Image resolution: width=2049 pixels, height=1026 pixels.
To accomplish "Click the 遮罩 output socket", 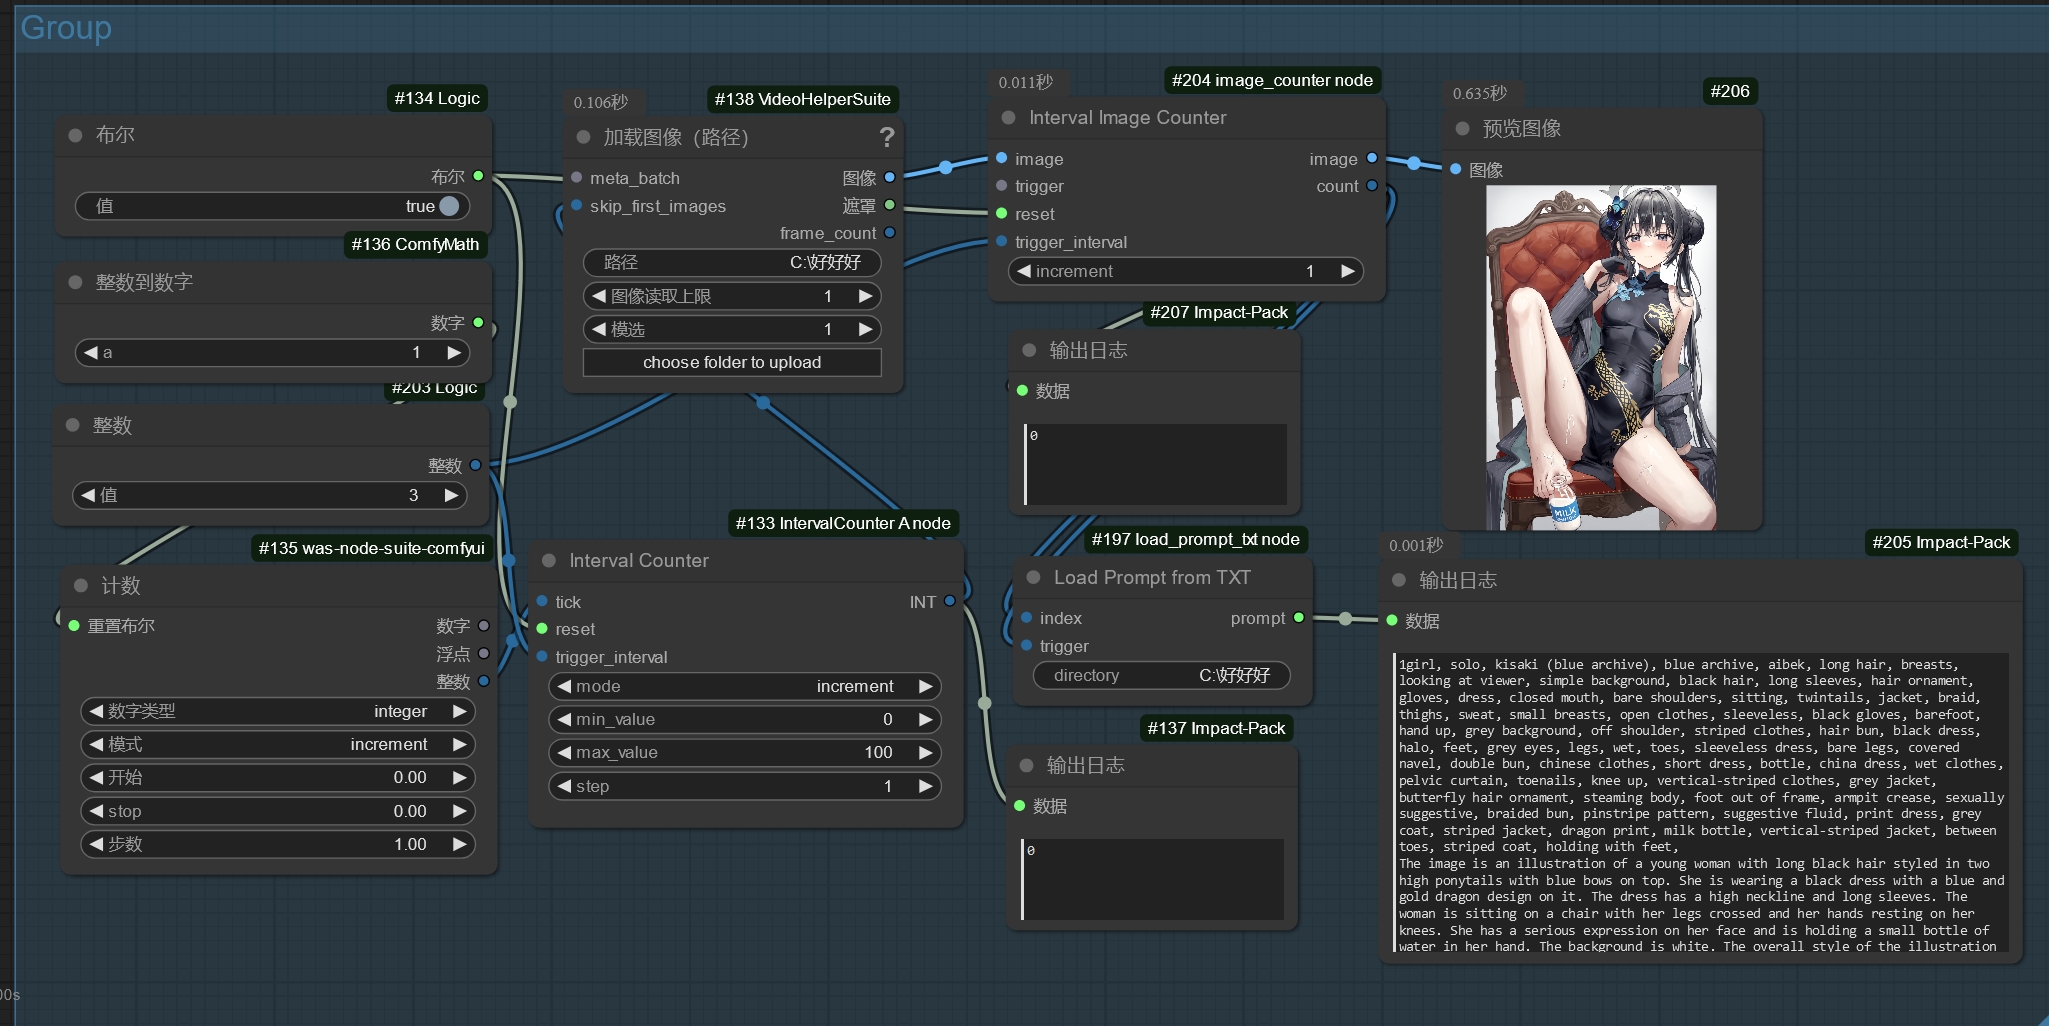I will (889, 205).
